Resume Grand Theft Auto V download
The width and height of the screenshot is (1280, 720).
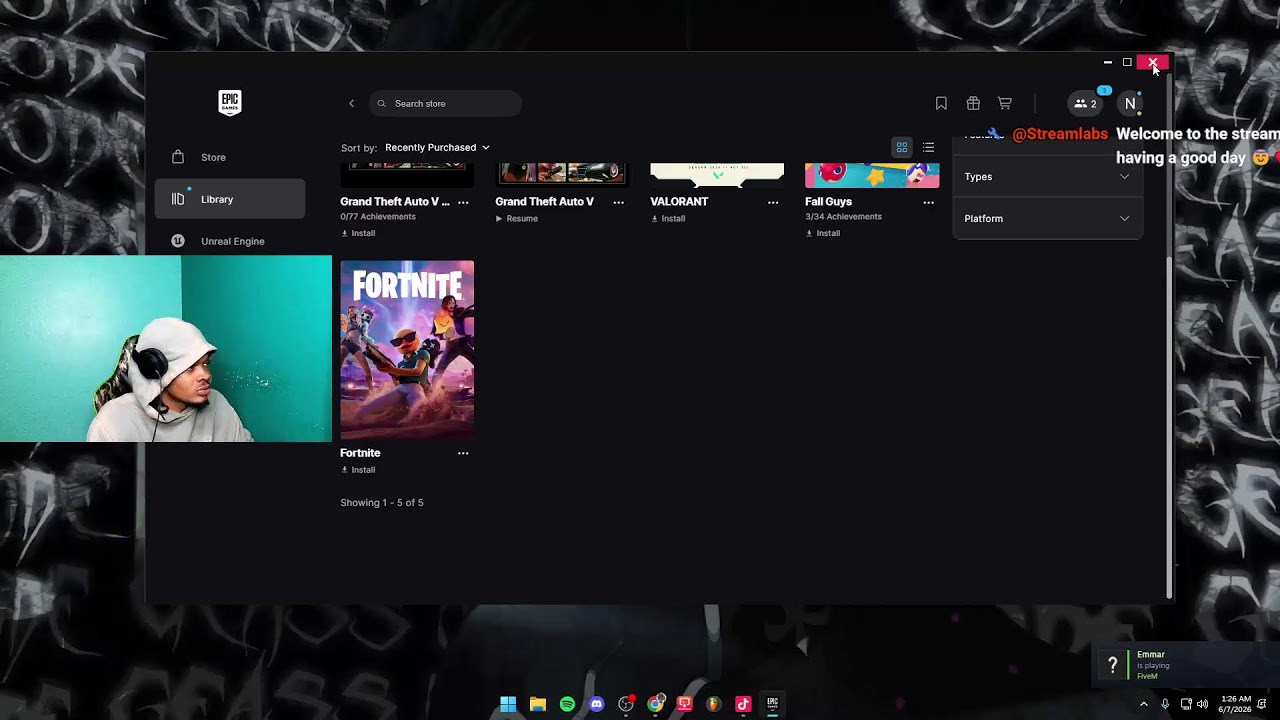pos(517,218)
